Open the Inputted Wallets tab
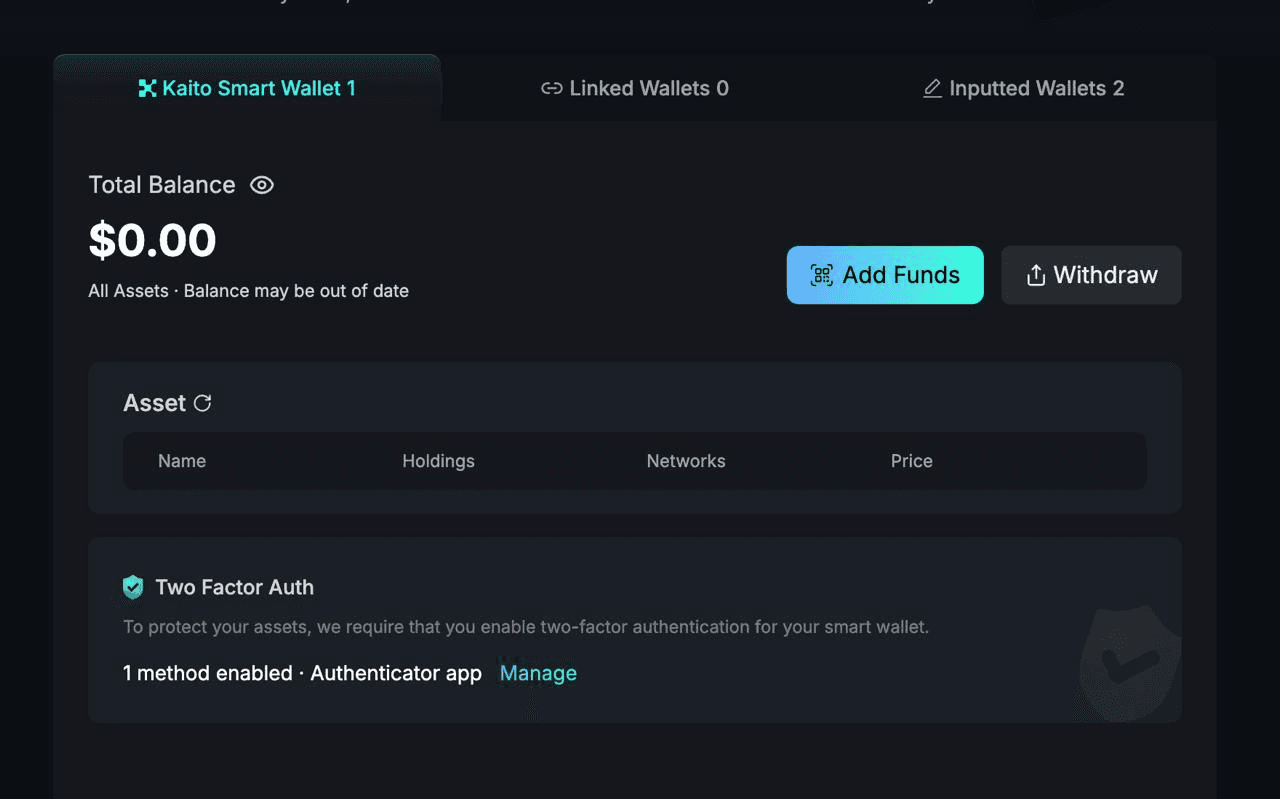The width and height of the screenshot is (1280, 799). pyautogui.click(x=1023, y=88)
